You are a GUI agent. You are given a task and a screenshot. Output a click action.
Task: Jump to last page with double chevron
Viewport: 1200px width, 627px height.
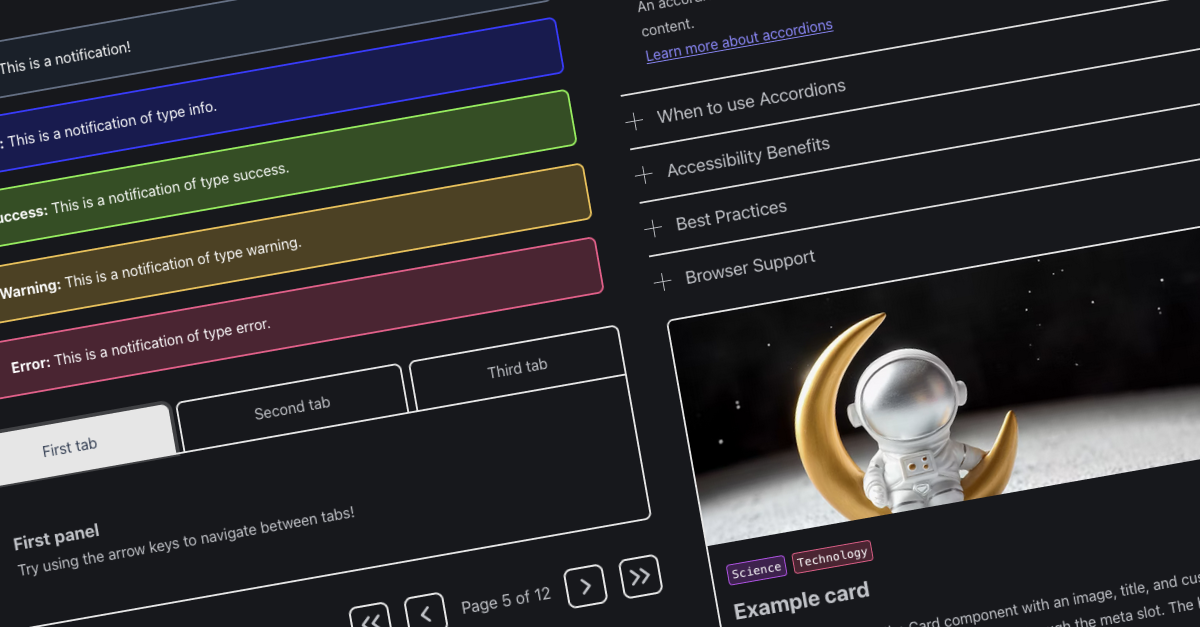[640, 576]
